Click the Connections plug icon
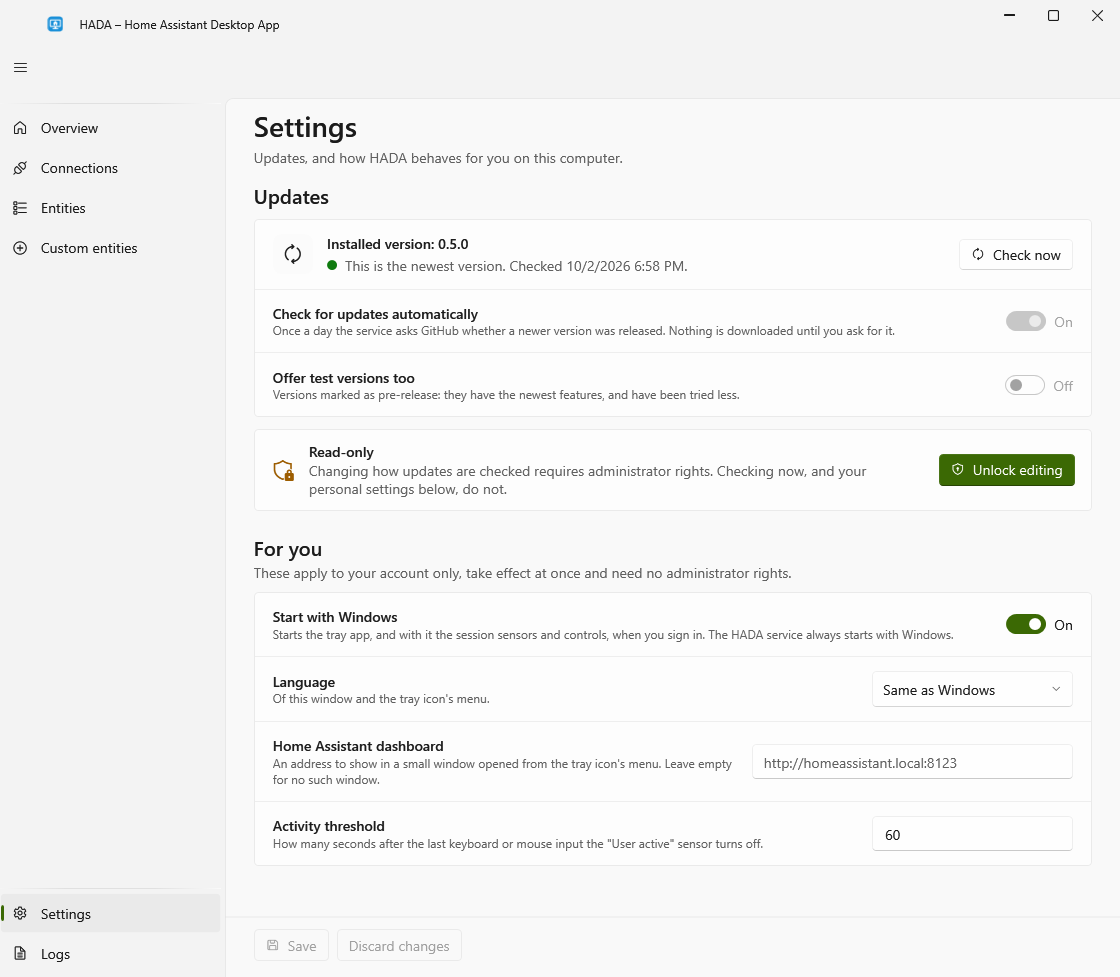Screen dimensions: 1120x977 pyautogui.click(x=20, y=168)
